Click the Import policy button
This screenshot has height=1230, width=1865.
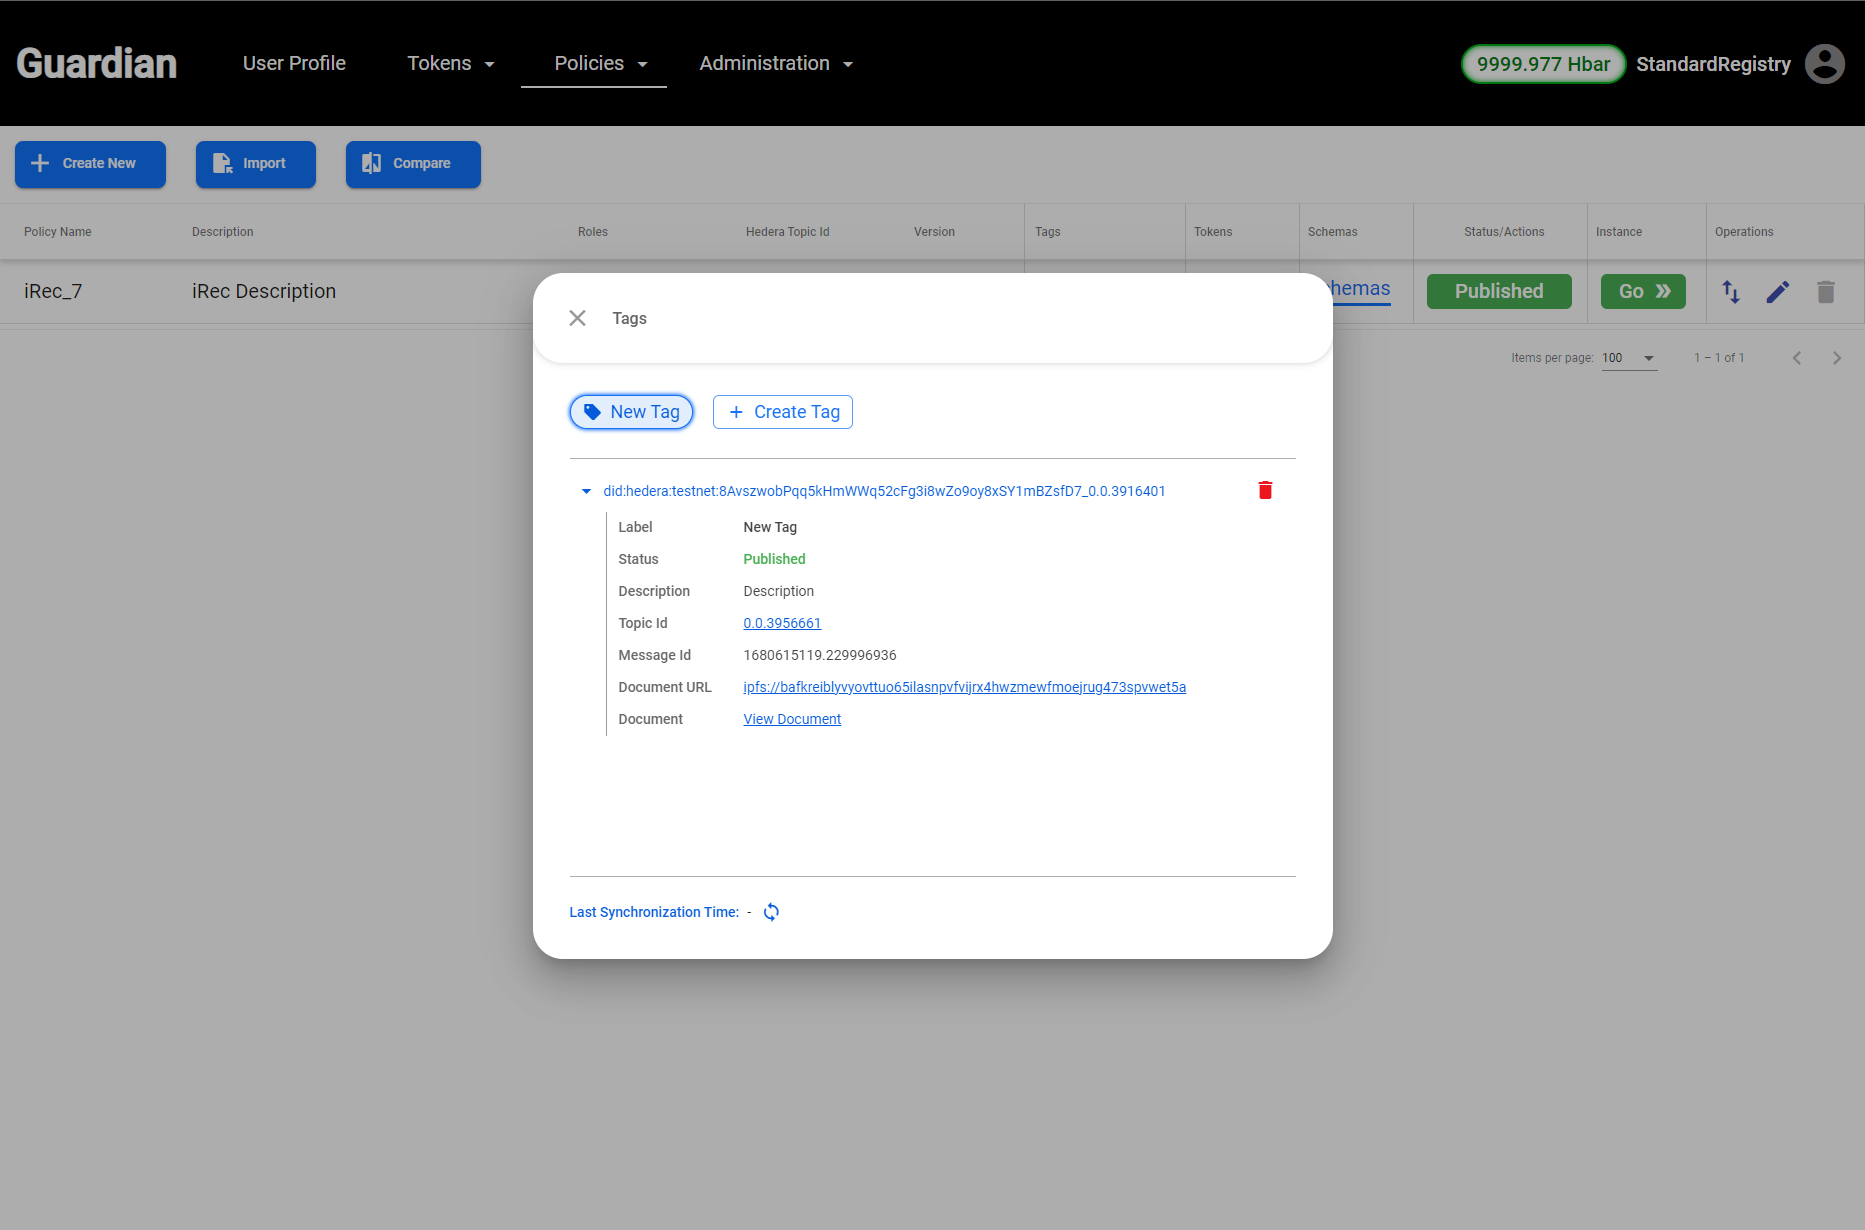click(x=256, y=164)
